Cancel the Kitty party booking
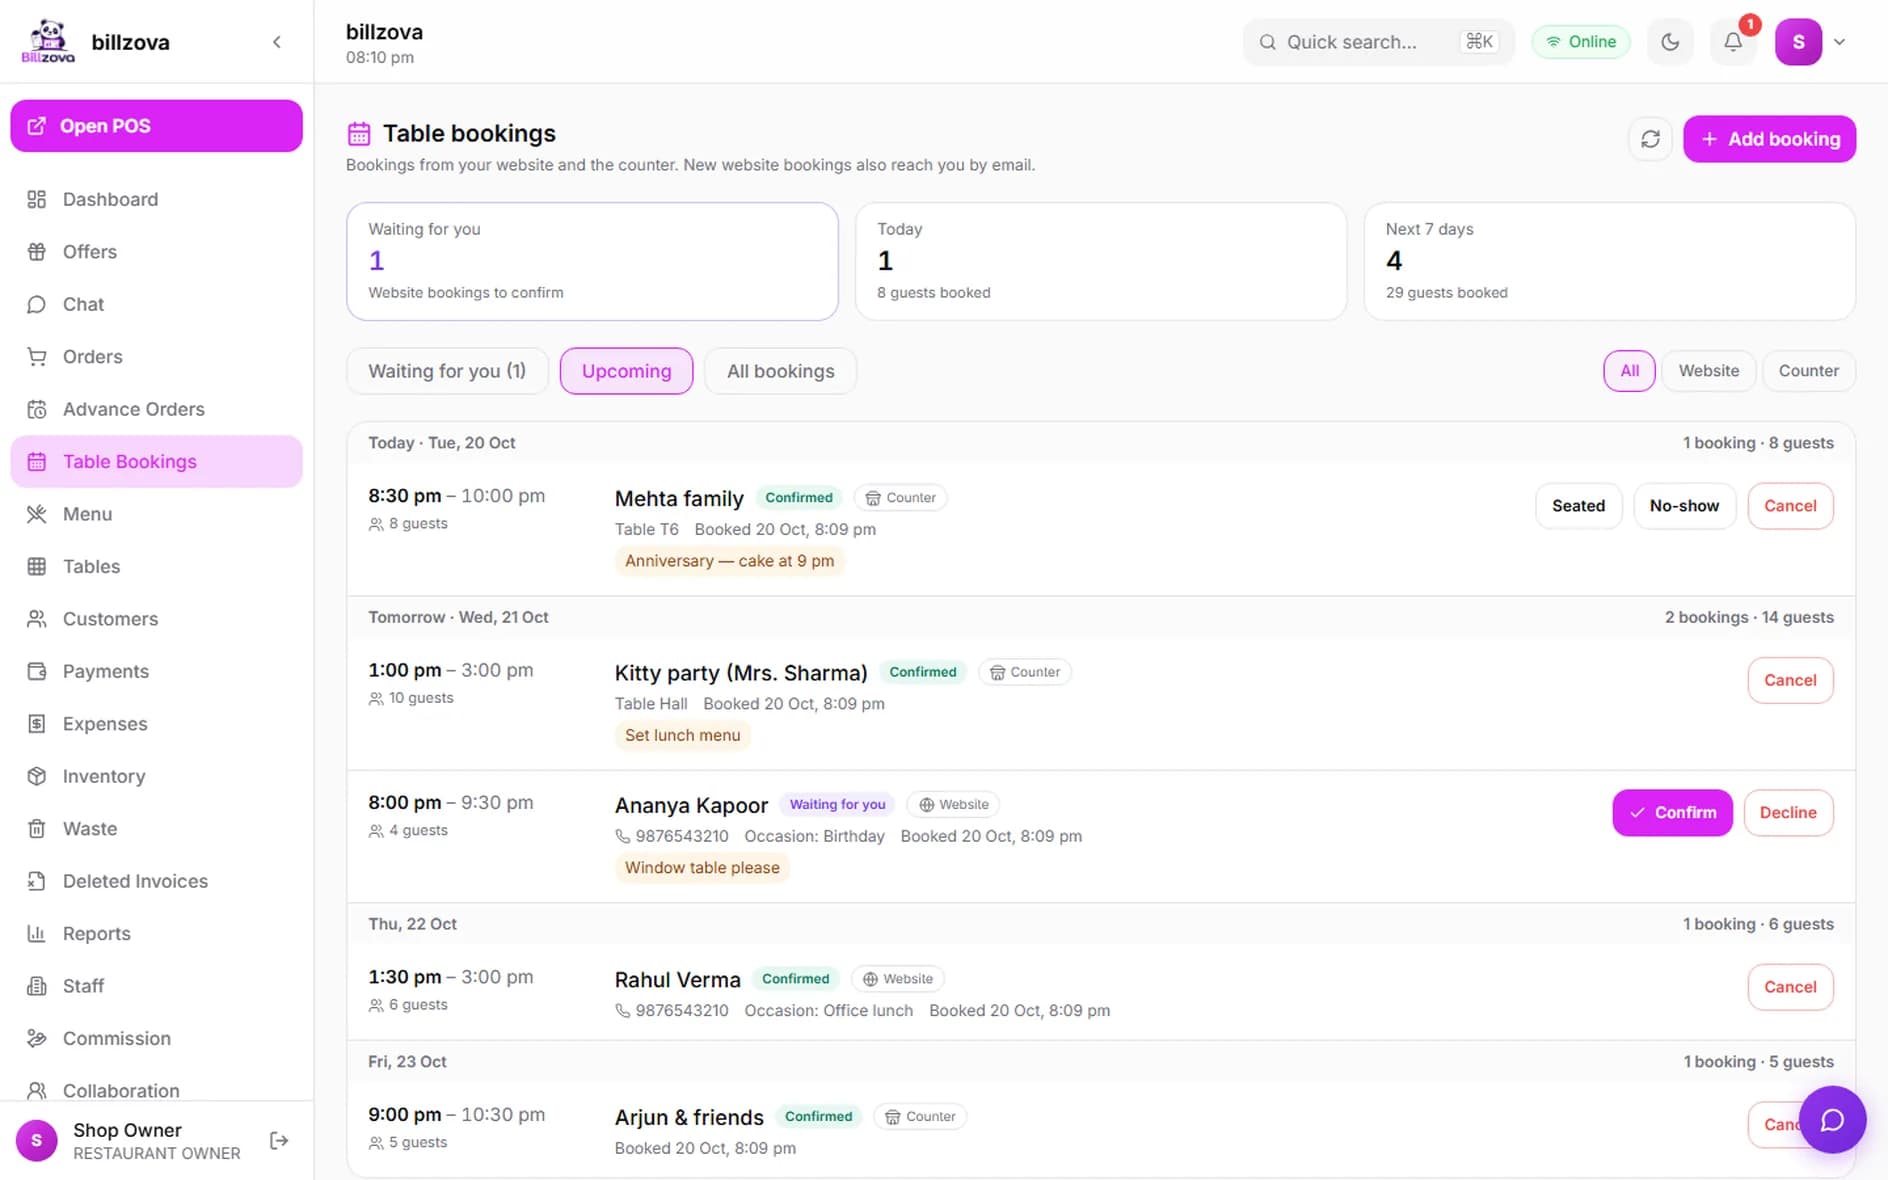Screen dimensions: 1888x1180 1790,680
